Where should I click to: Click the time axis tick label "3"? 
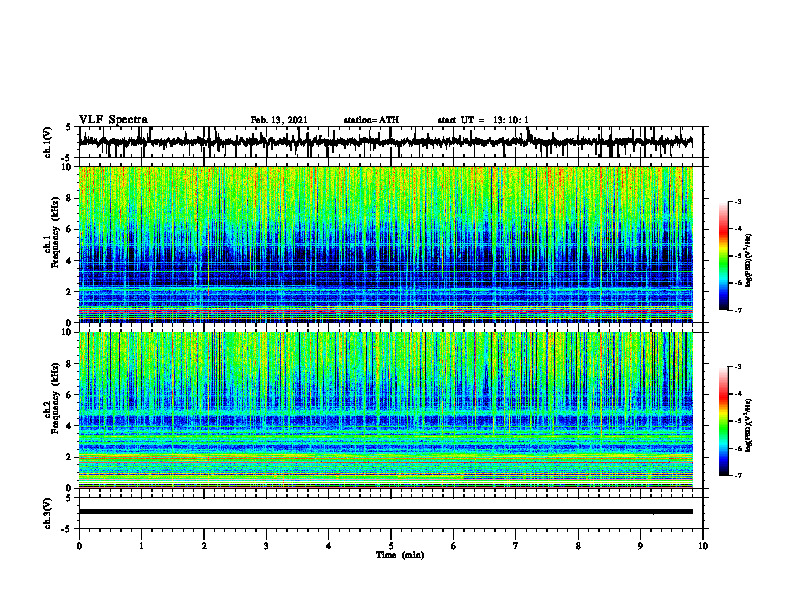266,546
